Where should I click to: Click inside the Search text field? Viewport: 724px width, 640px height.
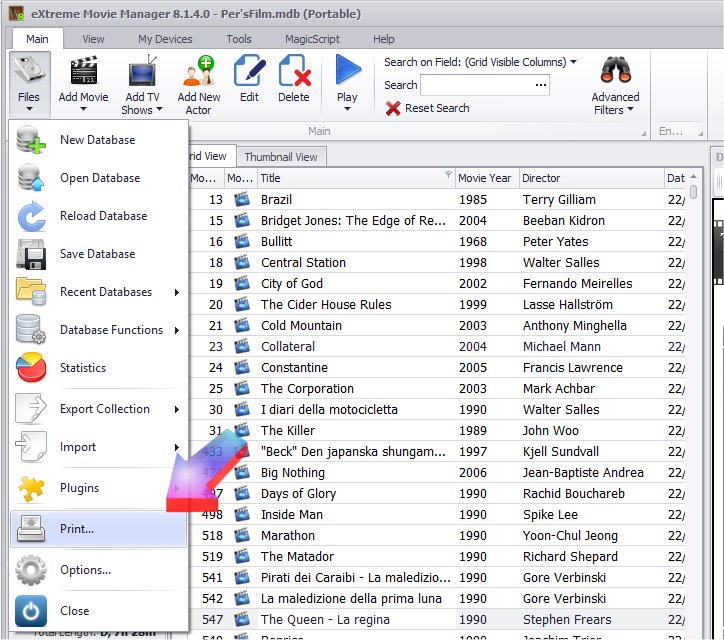click(476, 86)
